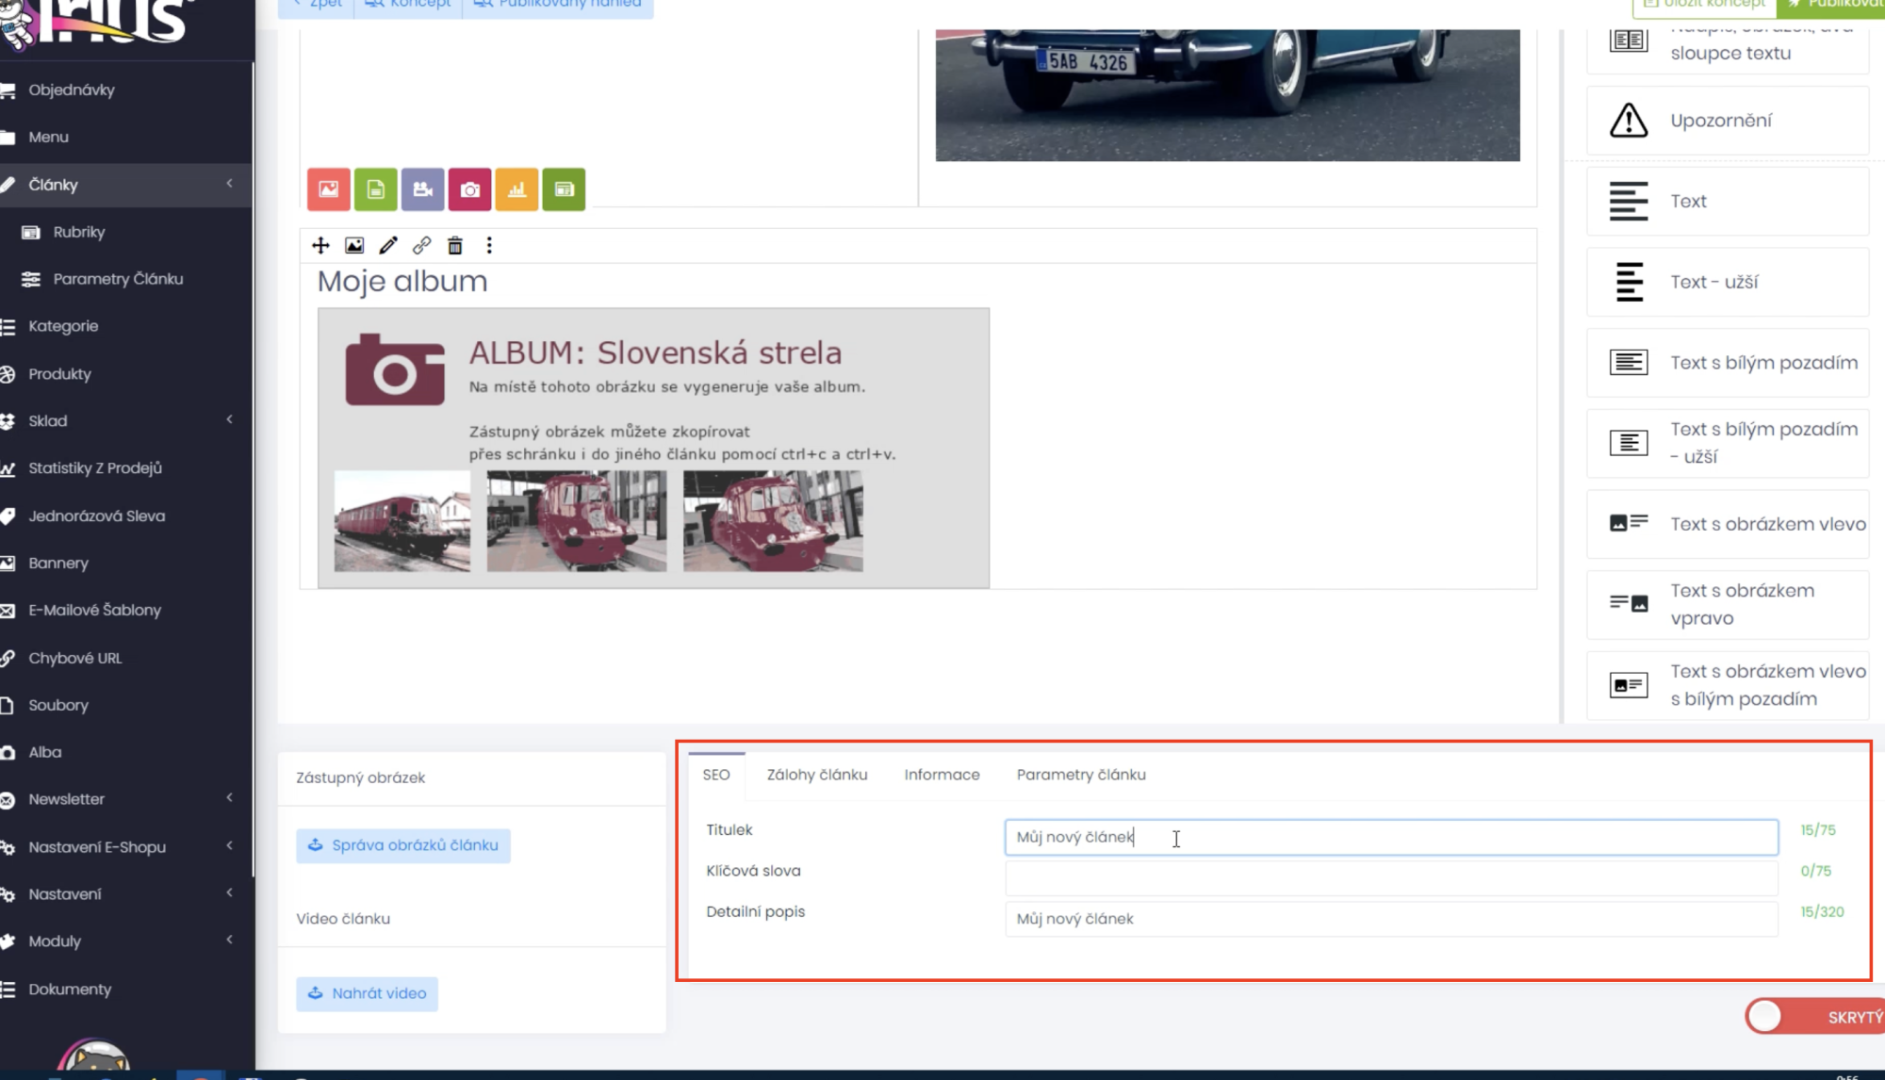The width and height of the screenshot is (1885, 1080).
Task: Insert Text s obrázkem vlevo s bílým pozadím
Action: [1727, 685]
